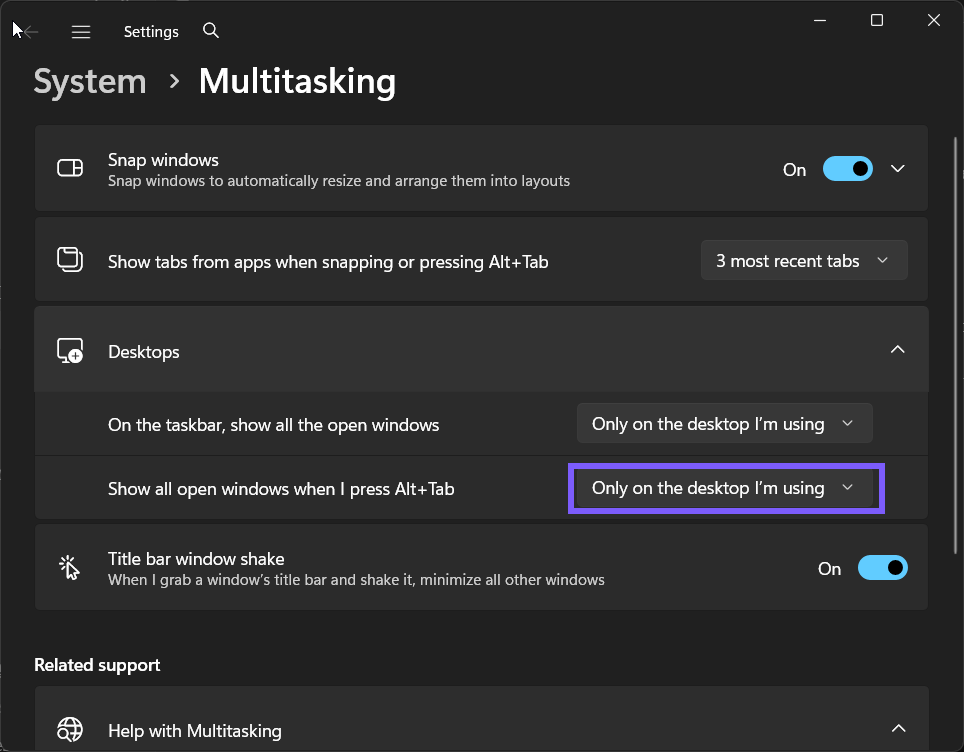Minimize the Settings window
This screenshot has width=964, height=752.
pyautogui.click(x=820, y=20)
